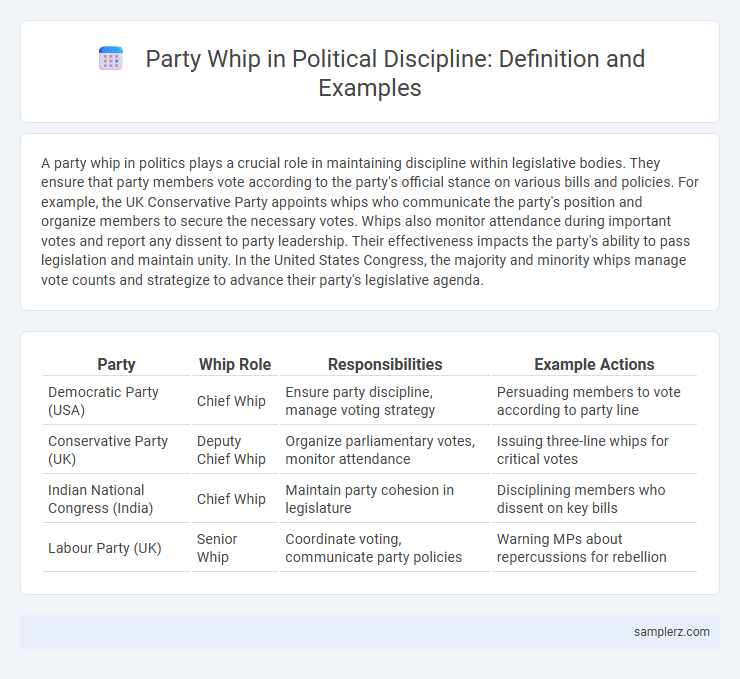Click the 'Party' column header
The image size is (740, 679).
point(116,364)
